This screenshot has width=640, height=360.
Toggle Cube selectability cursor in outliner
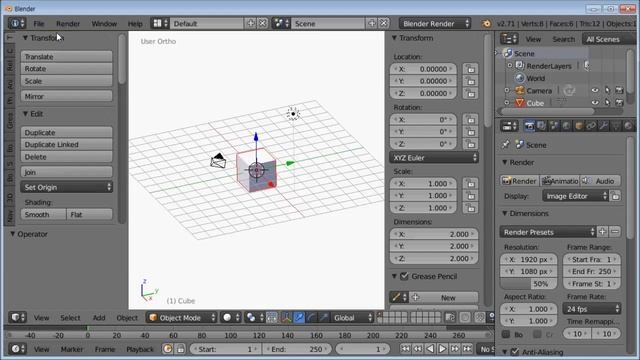click(x=607, y=103)
